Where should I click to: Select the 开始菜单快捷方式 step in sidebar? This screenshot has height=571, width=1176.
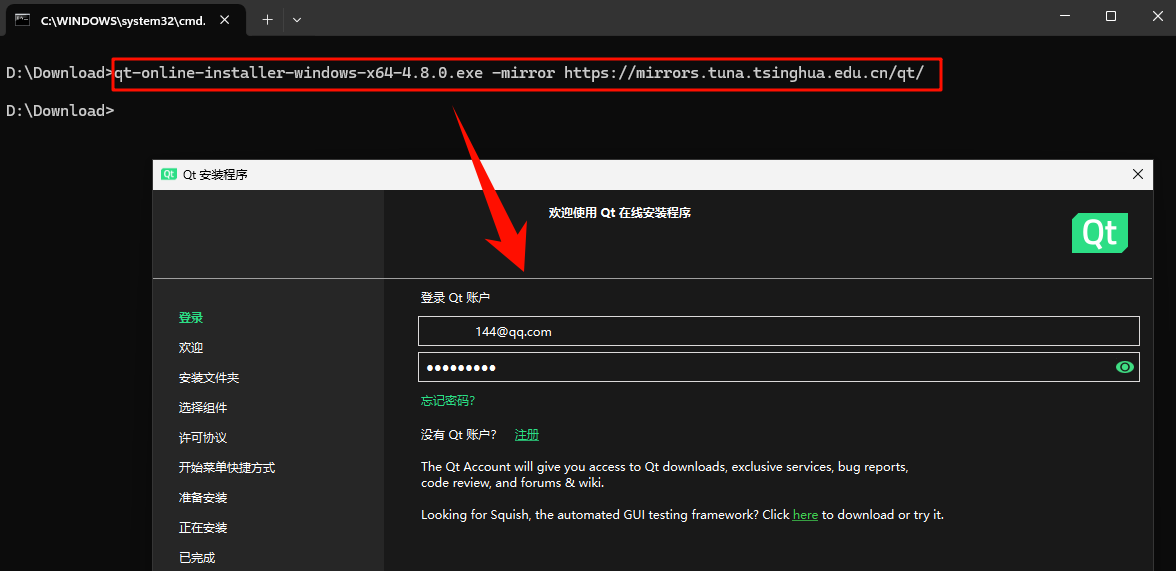click(x=226, y=467)
